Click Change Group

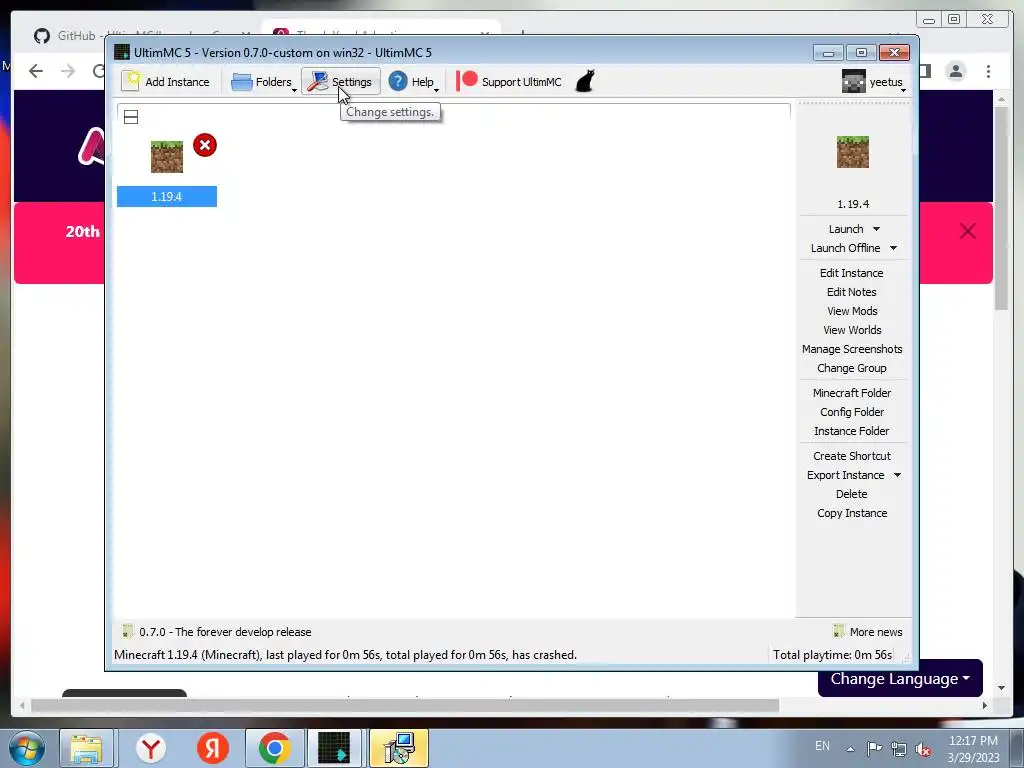click(852, 368)
